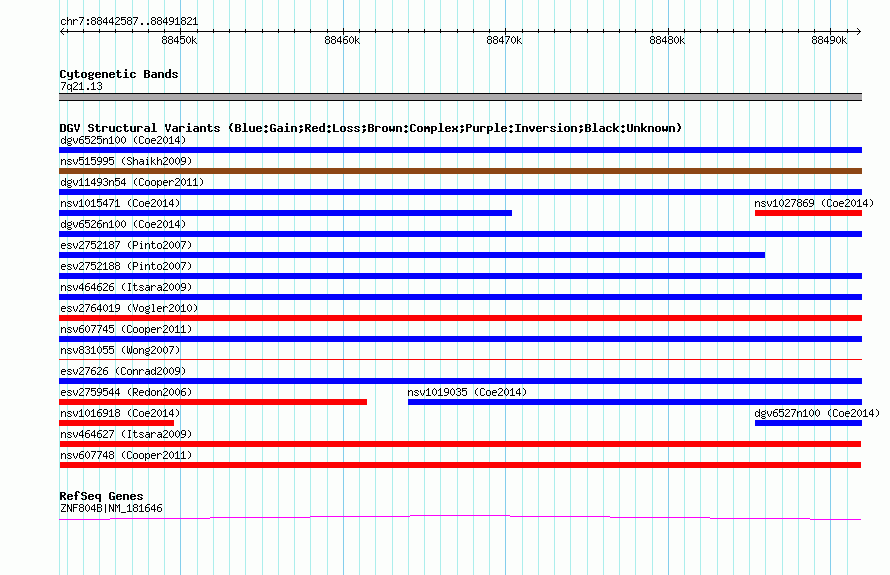Select the short red nsv1027869 loss bar

point(808,213)
